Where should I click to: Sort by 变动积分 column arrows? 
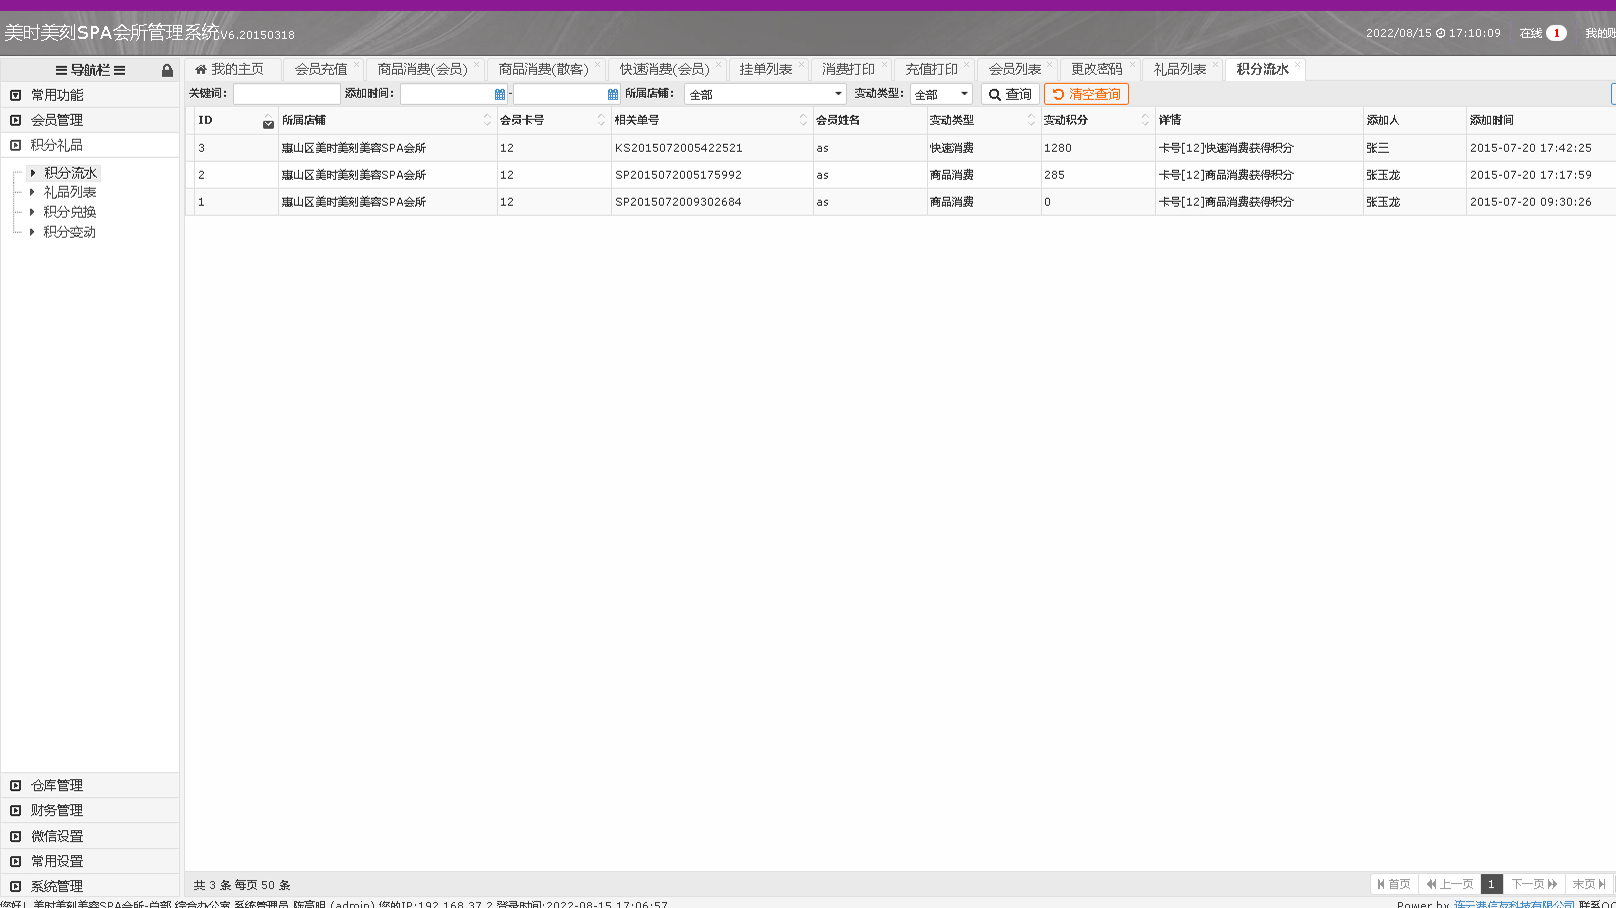coord(1145,120)
